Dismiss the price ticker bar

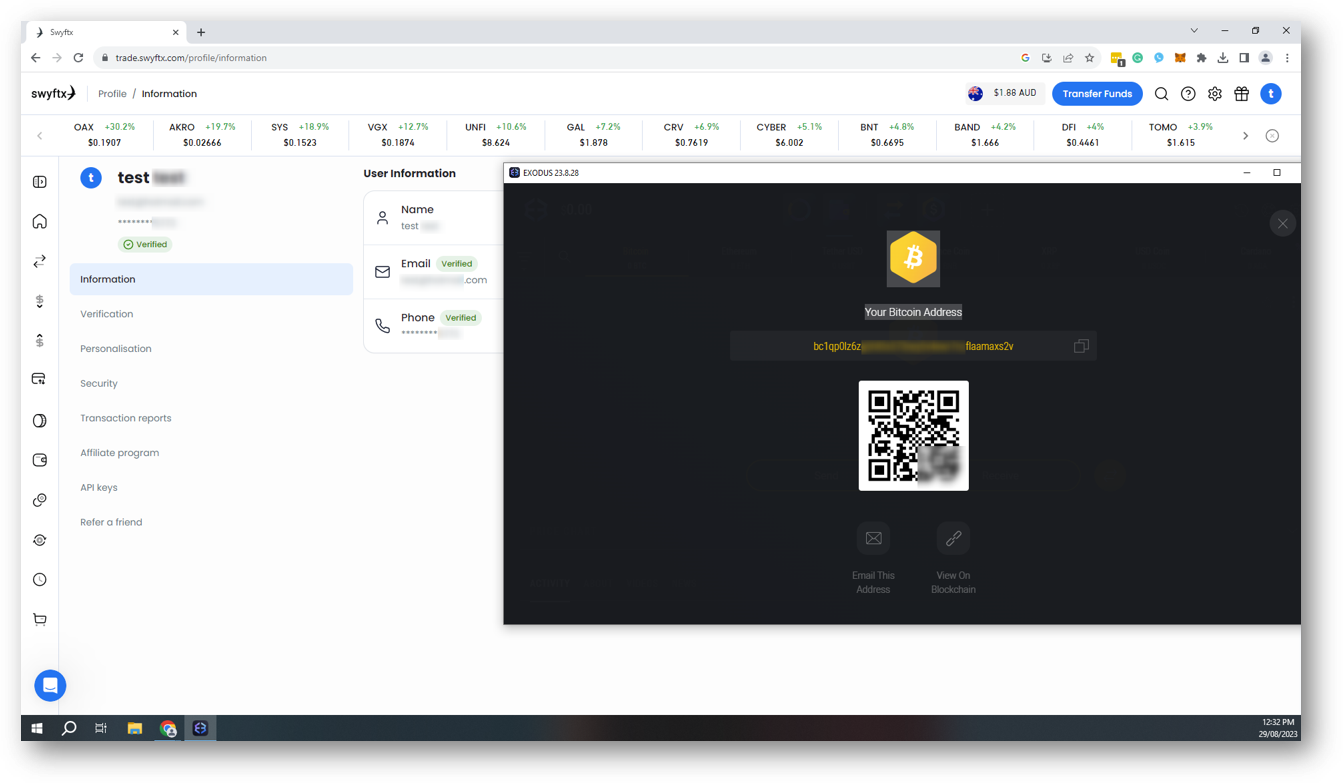(1272, 136)
